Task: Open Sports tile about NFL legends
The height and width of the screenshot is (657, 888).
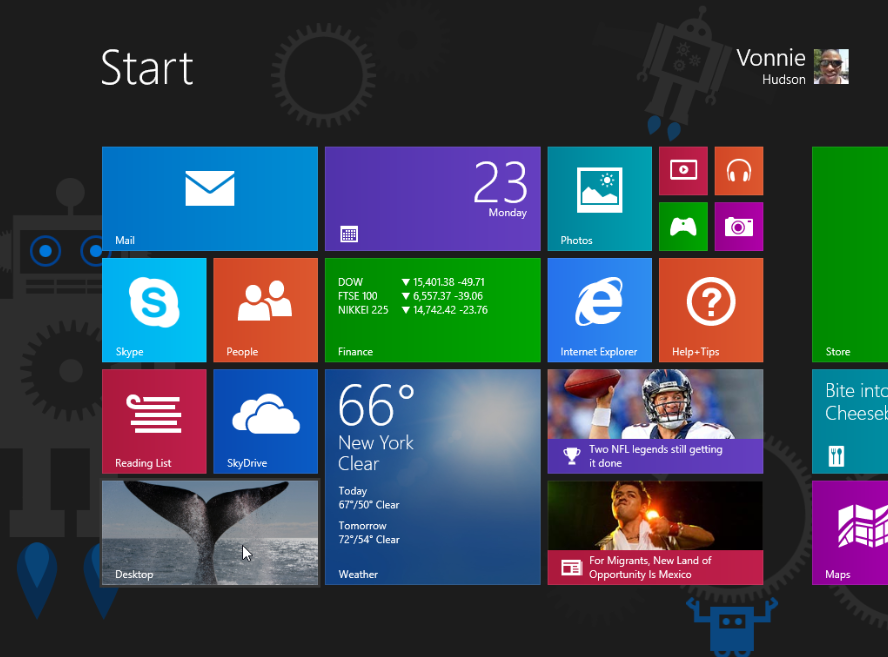Action: (655, 421)
